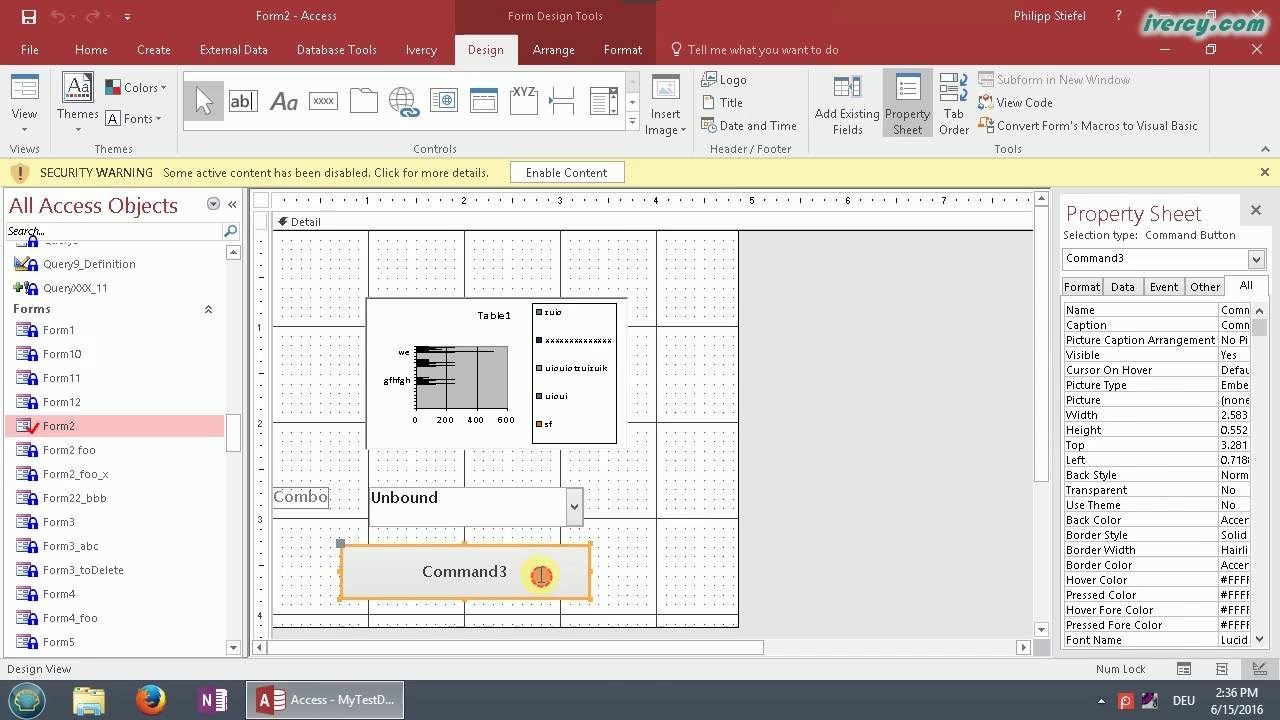Switch to the Arrange tab
The height and width of the screenshot is (720, 1280).
tap(553, 50)
